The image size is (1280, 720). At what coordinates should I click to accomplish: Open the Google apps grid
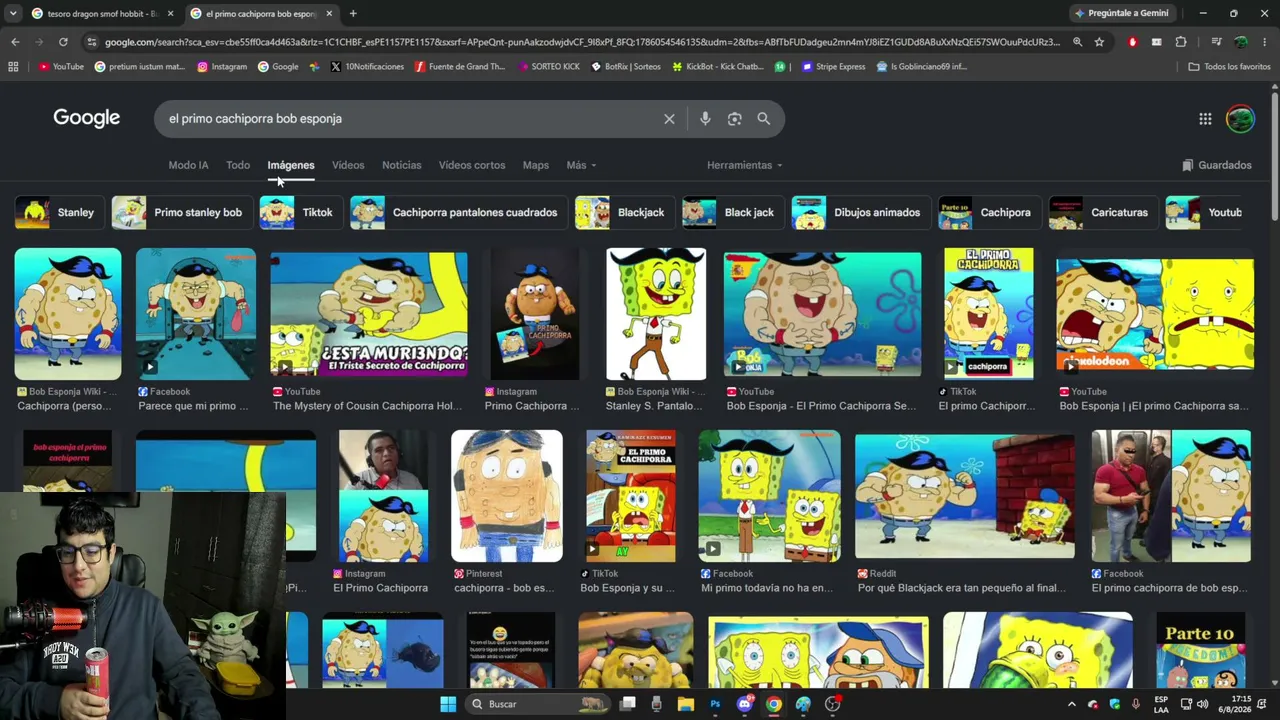coord(1205,119)
